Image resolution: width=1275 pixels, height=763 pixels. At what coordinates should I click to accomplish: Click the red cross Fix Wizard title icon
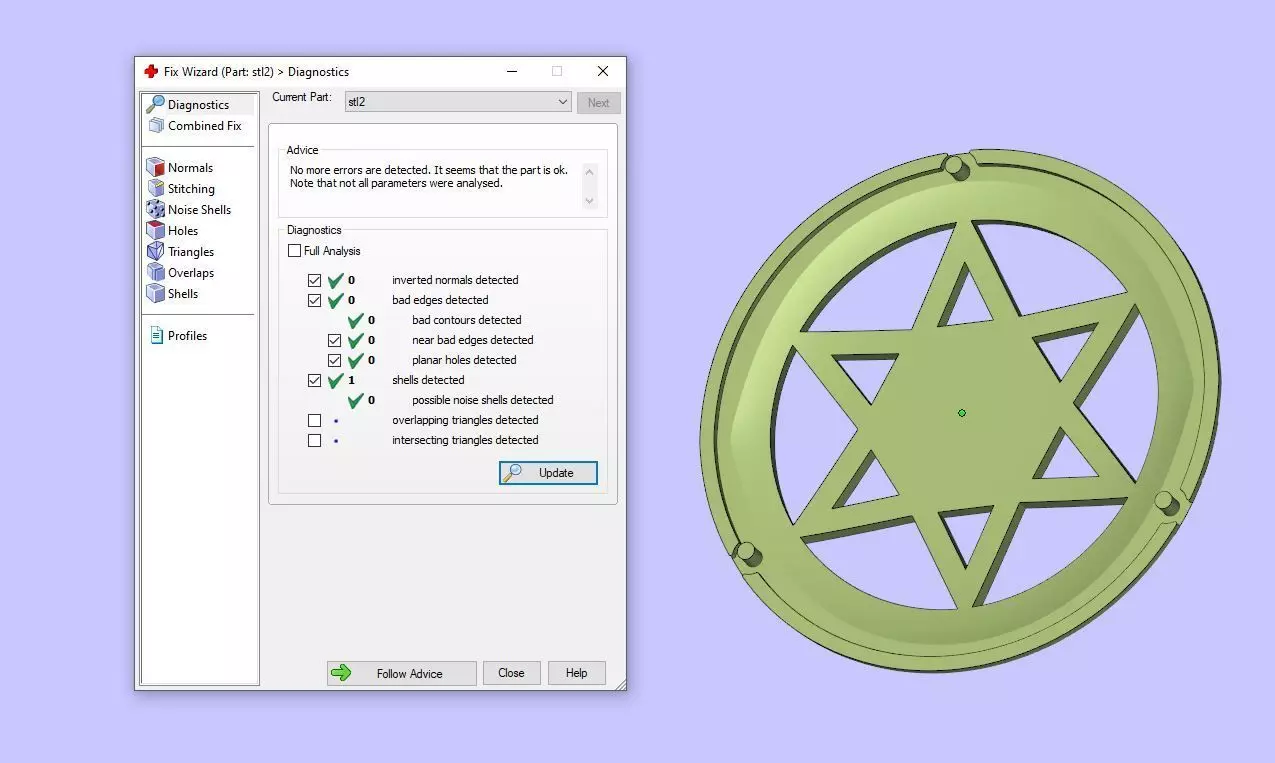click(x=151, y=72)
